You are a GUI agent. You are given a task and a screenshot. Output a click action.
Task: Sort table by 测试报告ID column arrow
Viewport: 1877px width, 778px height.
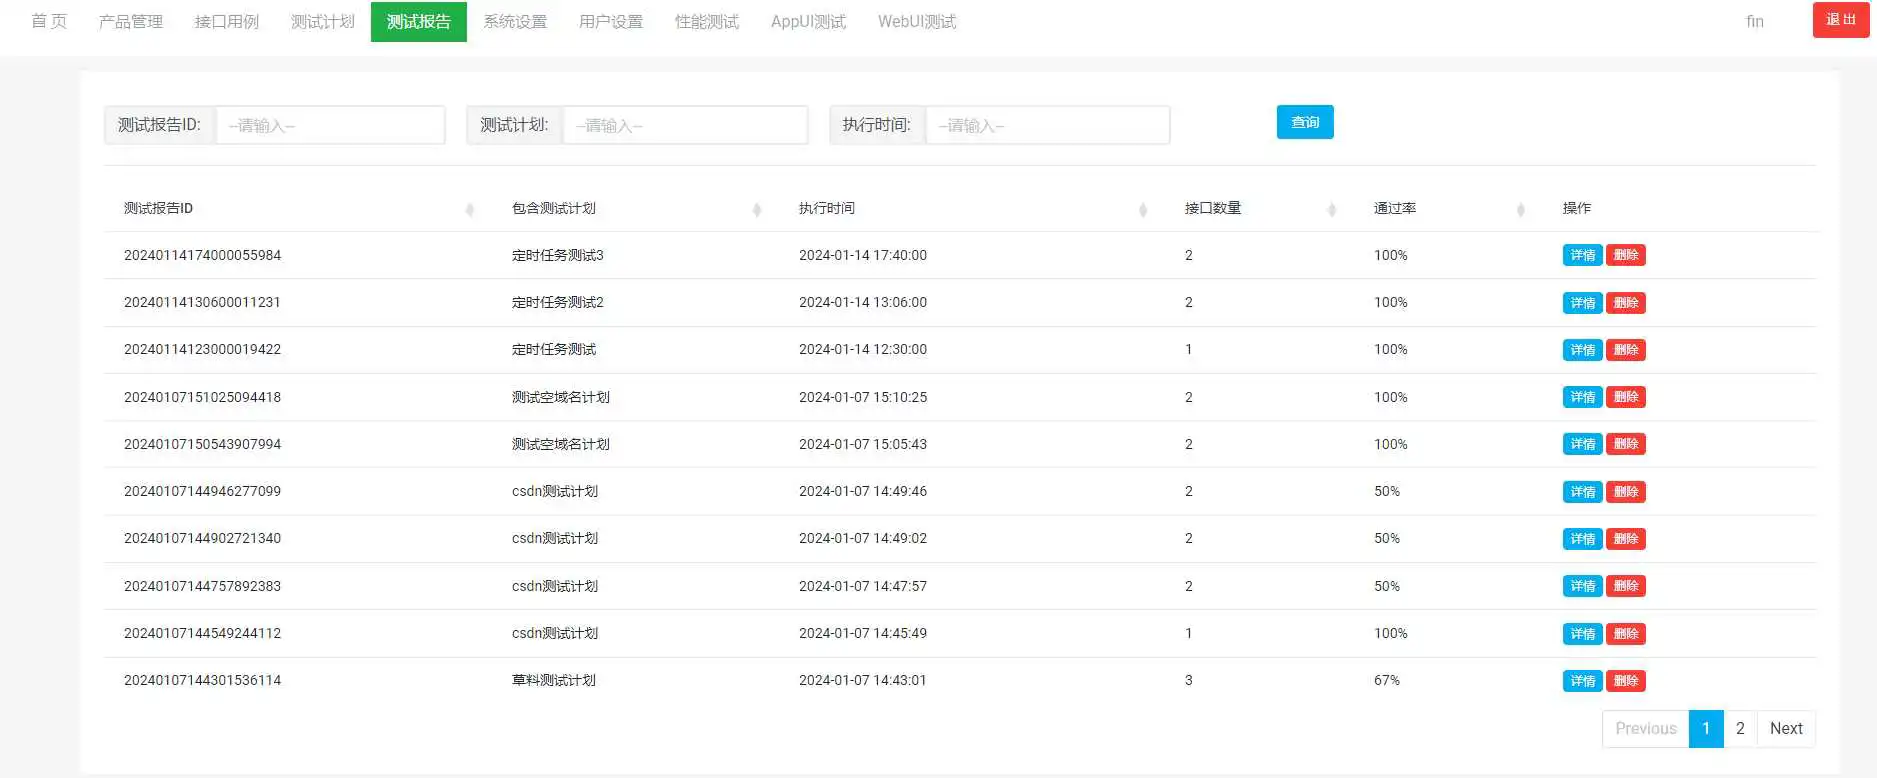(x=470, y=209)
